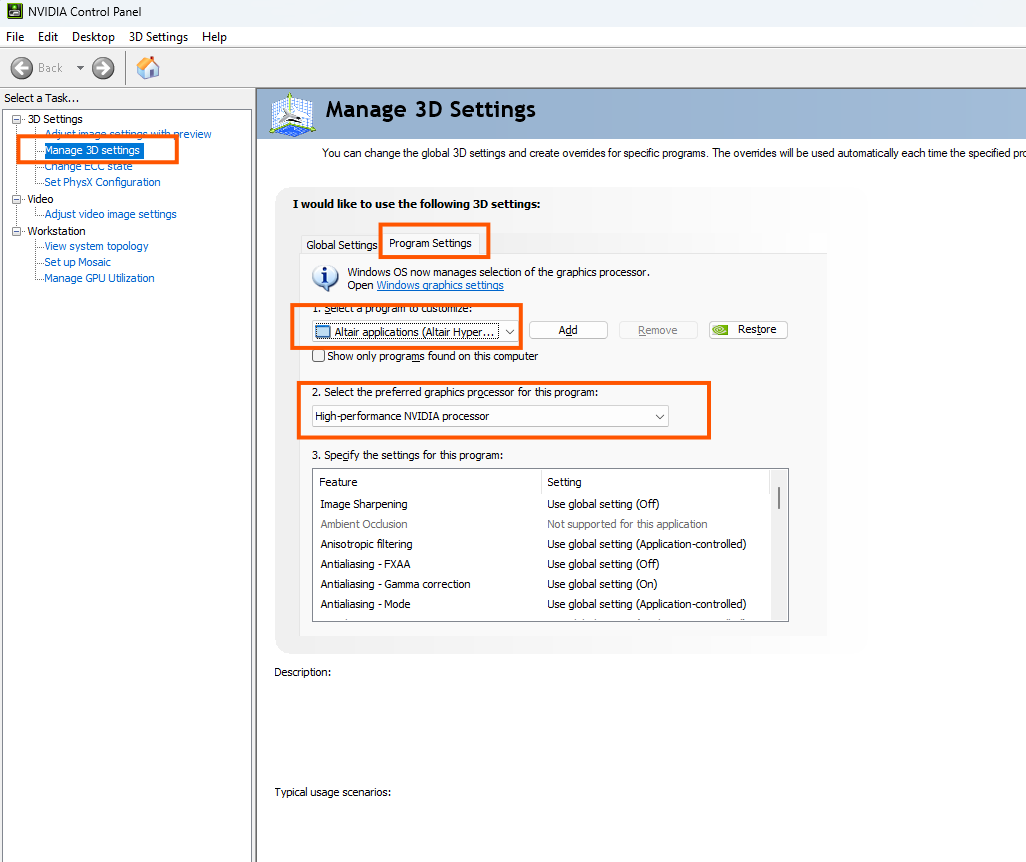Click the NVIDIA logo on Restore button
The width and height of the screenshot is (1026, 862).
tap(720, 329)
